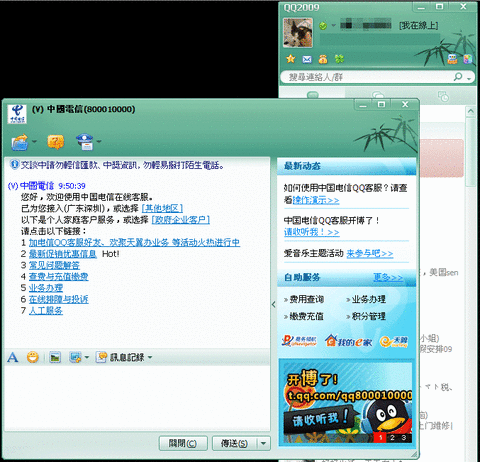The width and height of the screenshot is (480, 462).
Task: Click the 關閉(C) button
Action: click(183, 443)
